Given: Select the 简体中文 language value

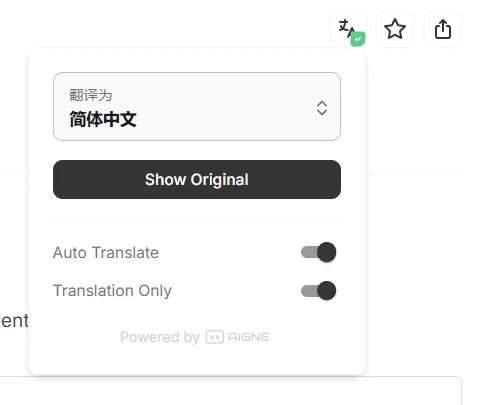Looking at the screenshot, I should coord(103,119).
